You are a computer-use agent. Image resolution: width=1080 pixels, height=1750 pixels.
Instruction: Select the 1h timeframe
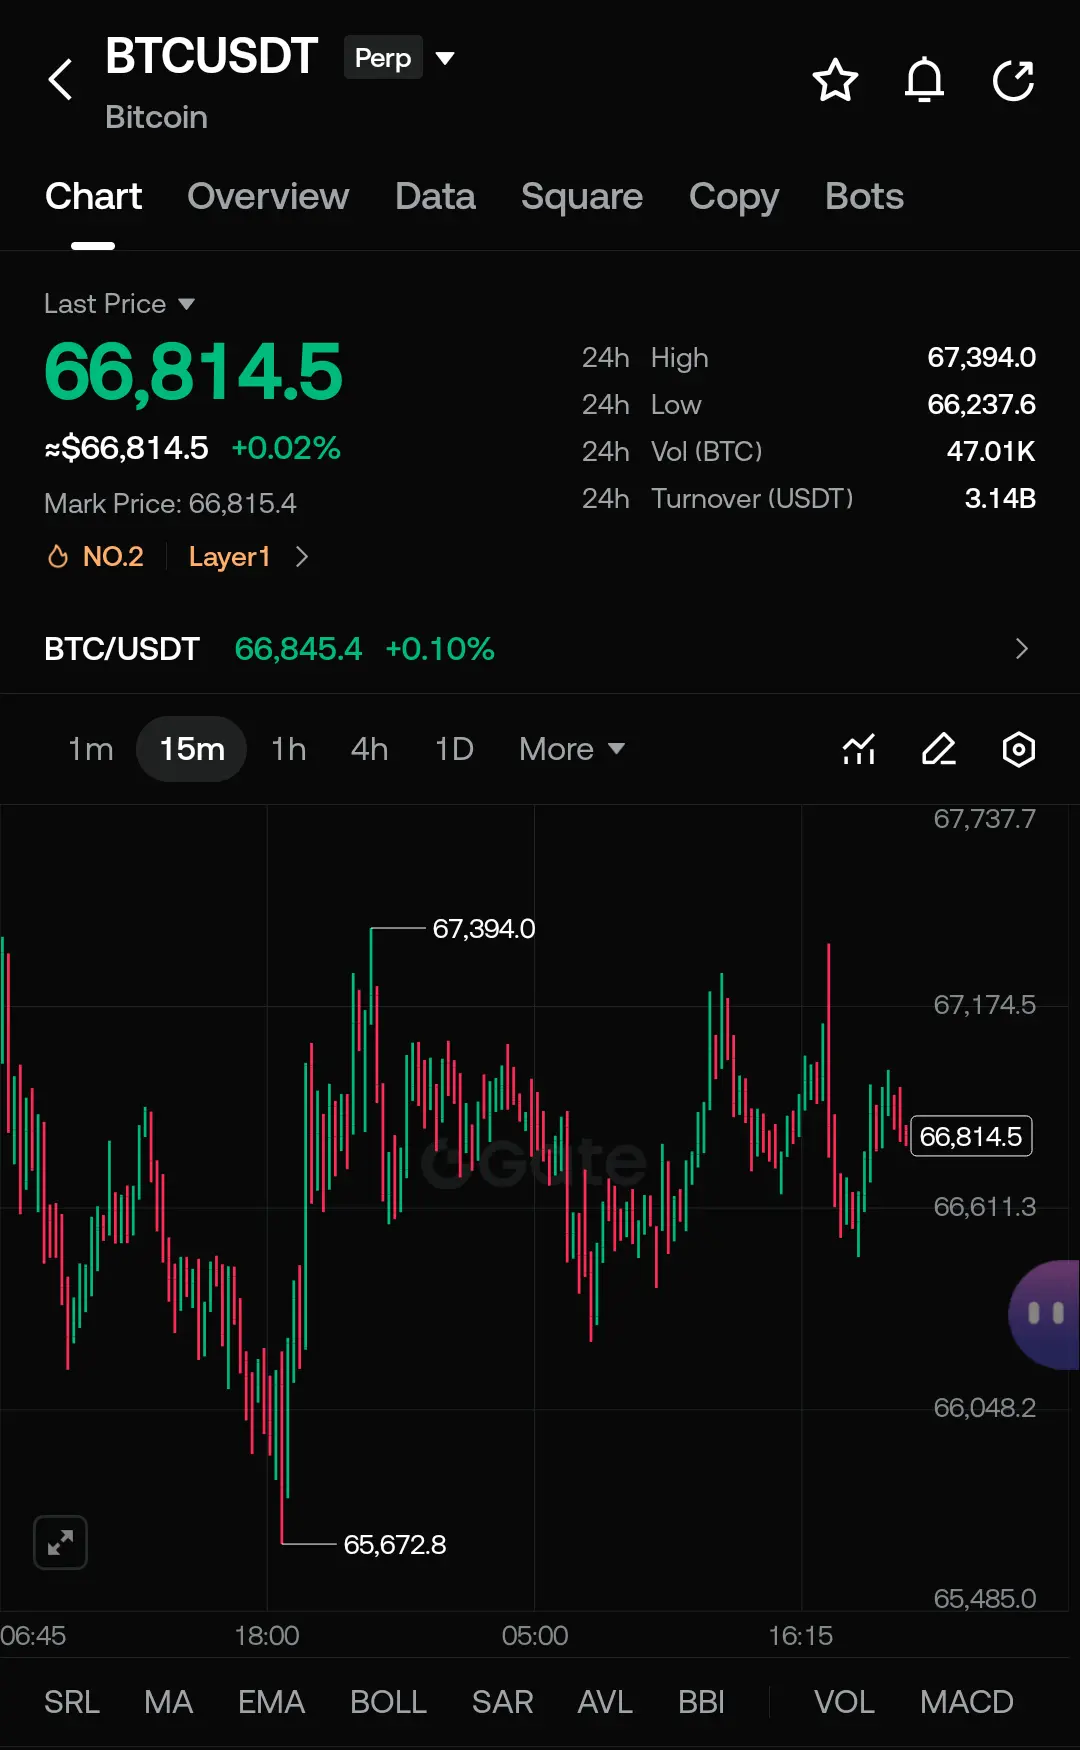tap(289, 749)
